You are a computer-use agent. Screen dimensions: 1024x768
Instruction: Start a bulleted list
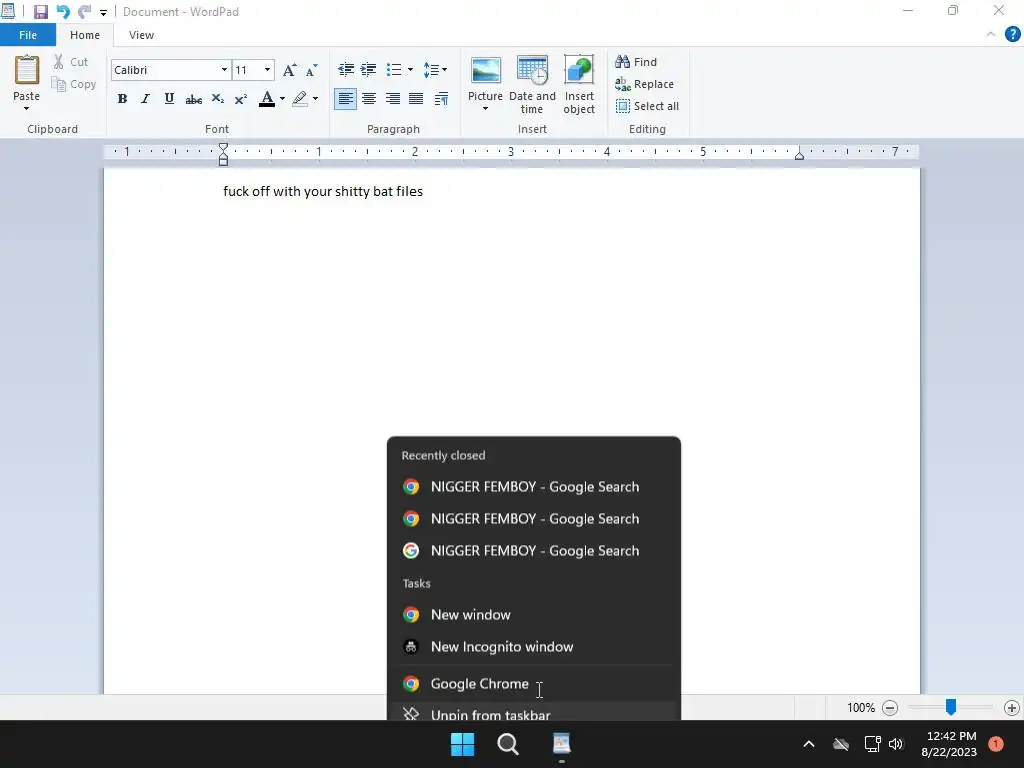pos(394,69)
